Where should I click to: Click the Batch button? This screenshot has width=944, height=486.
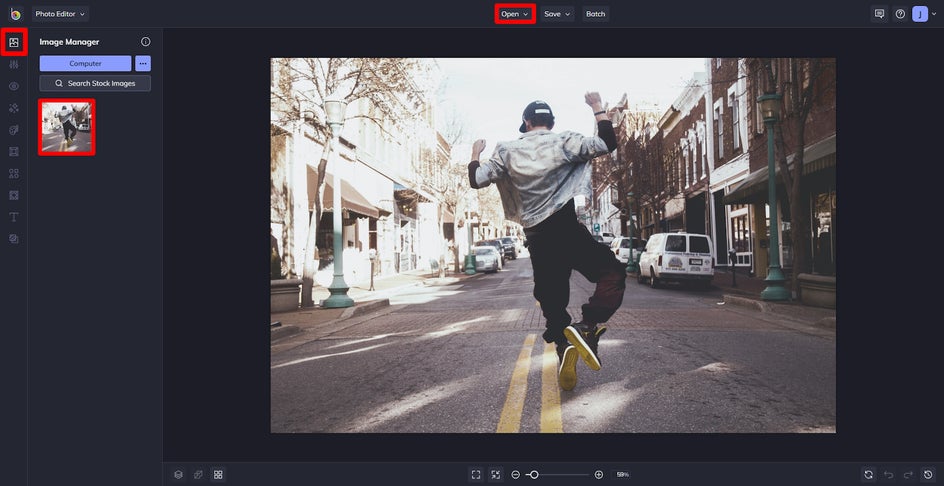click(x=595, y=14)
